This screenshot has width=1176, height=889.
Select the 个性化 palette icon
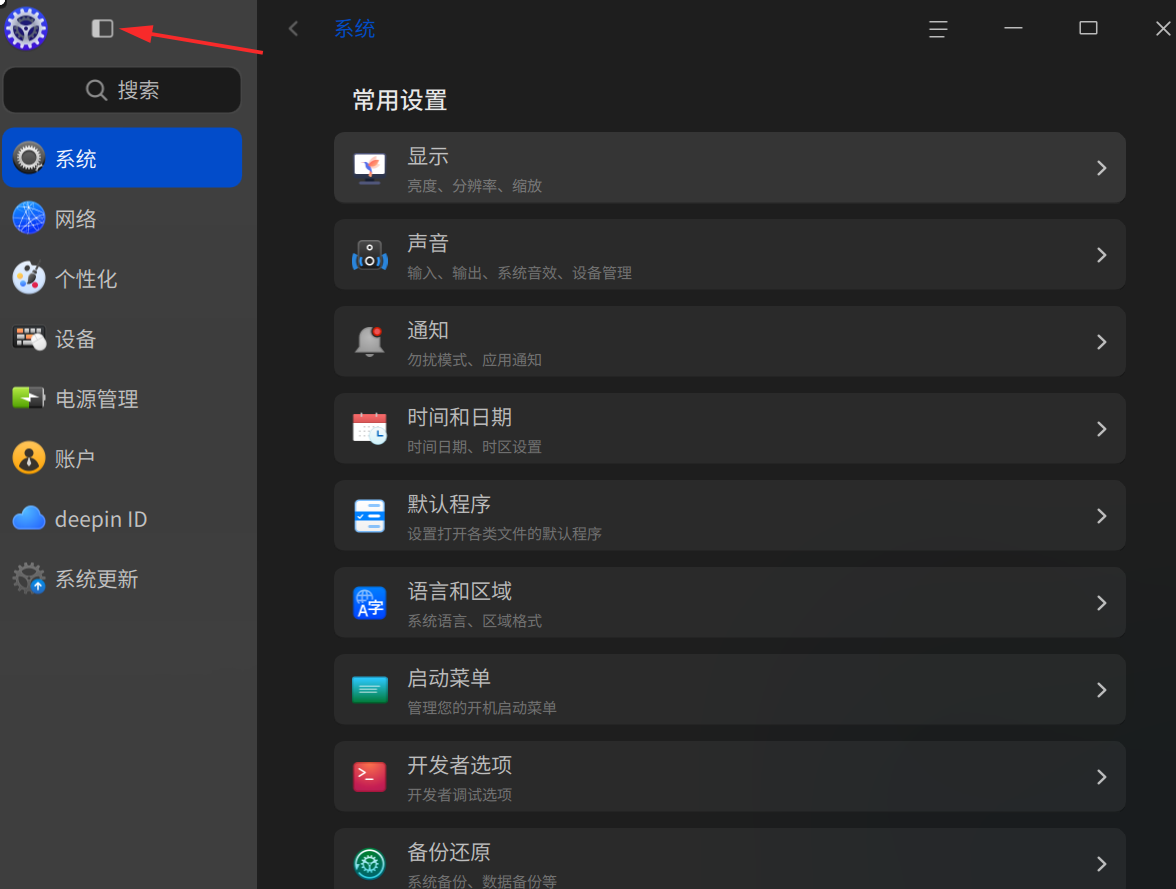pos(29,278)
